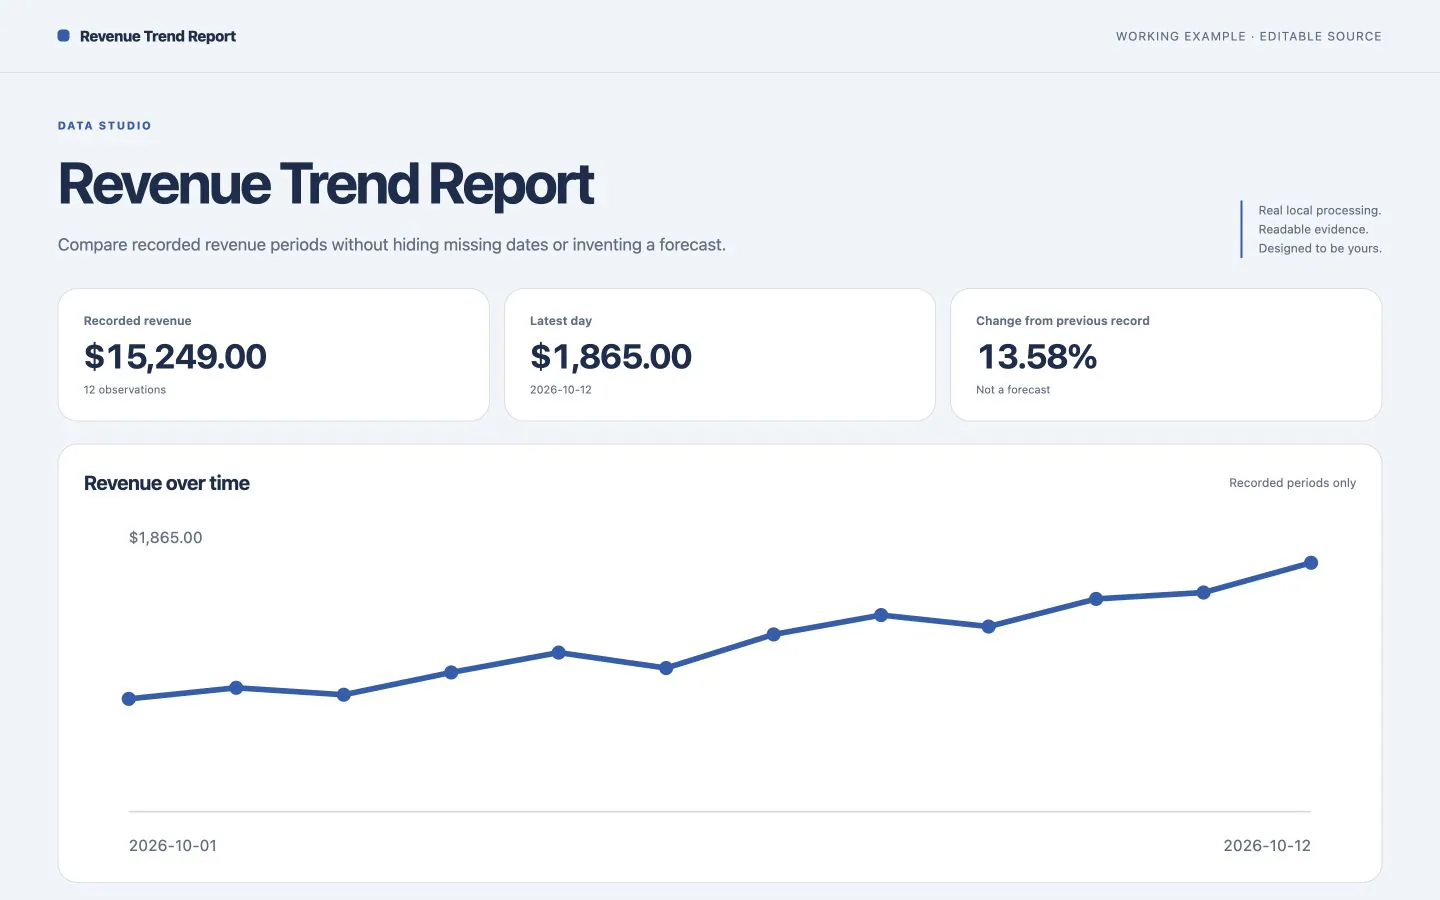Click the 'Designed to be yours.' note
Viewport: 1440px width, 900px height.
(1320, 249)
